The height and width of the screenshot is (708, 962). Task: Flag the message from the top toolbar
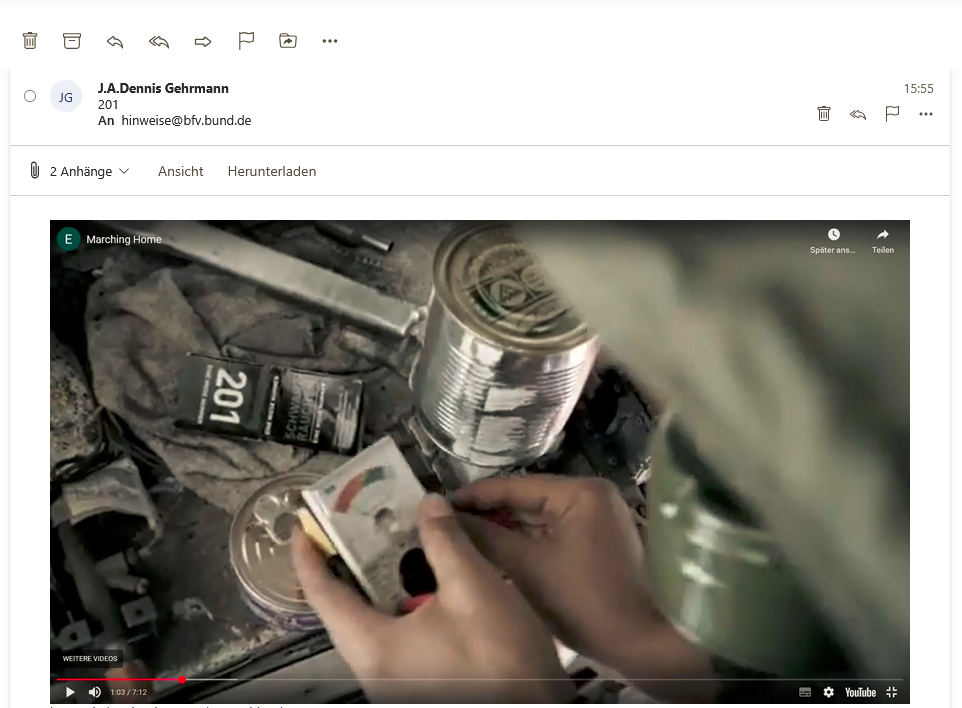click(x=246, y=41)
